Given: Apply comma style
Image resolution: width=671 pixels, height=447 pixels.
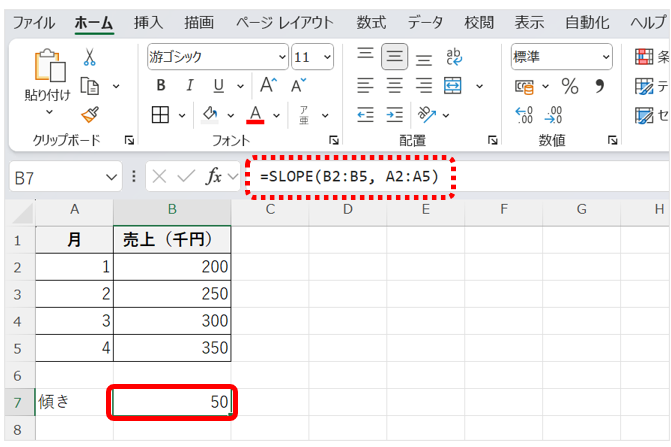Looking at the screenshot, I should (600, 86).
